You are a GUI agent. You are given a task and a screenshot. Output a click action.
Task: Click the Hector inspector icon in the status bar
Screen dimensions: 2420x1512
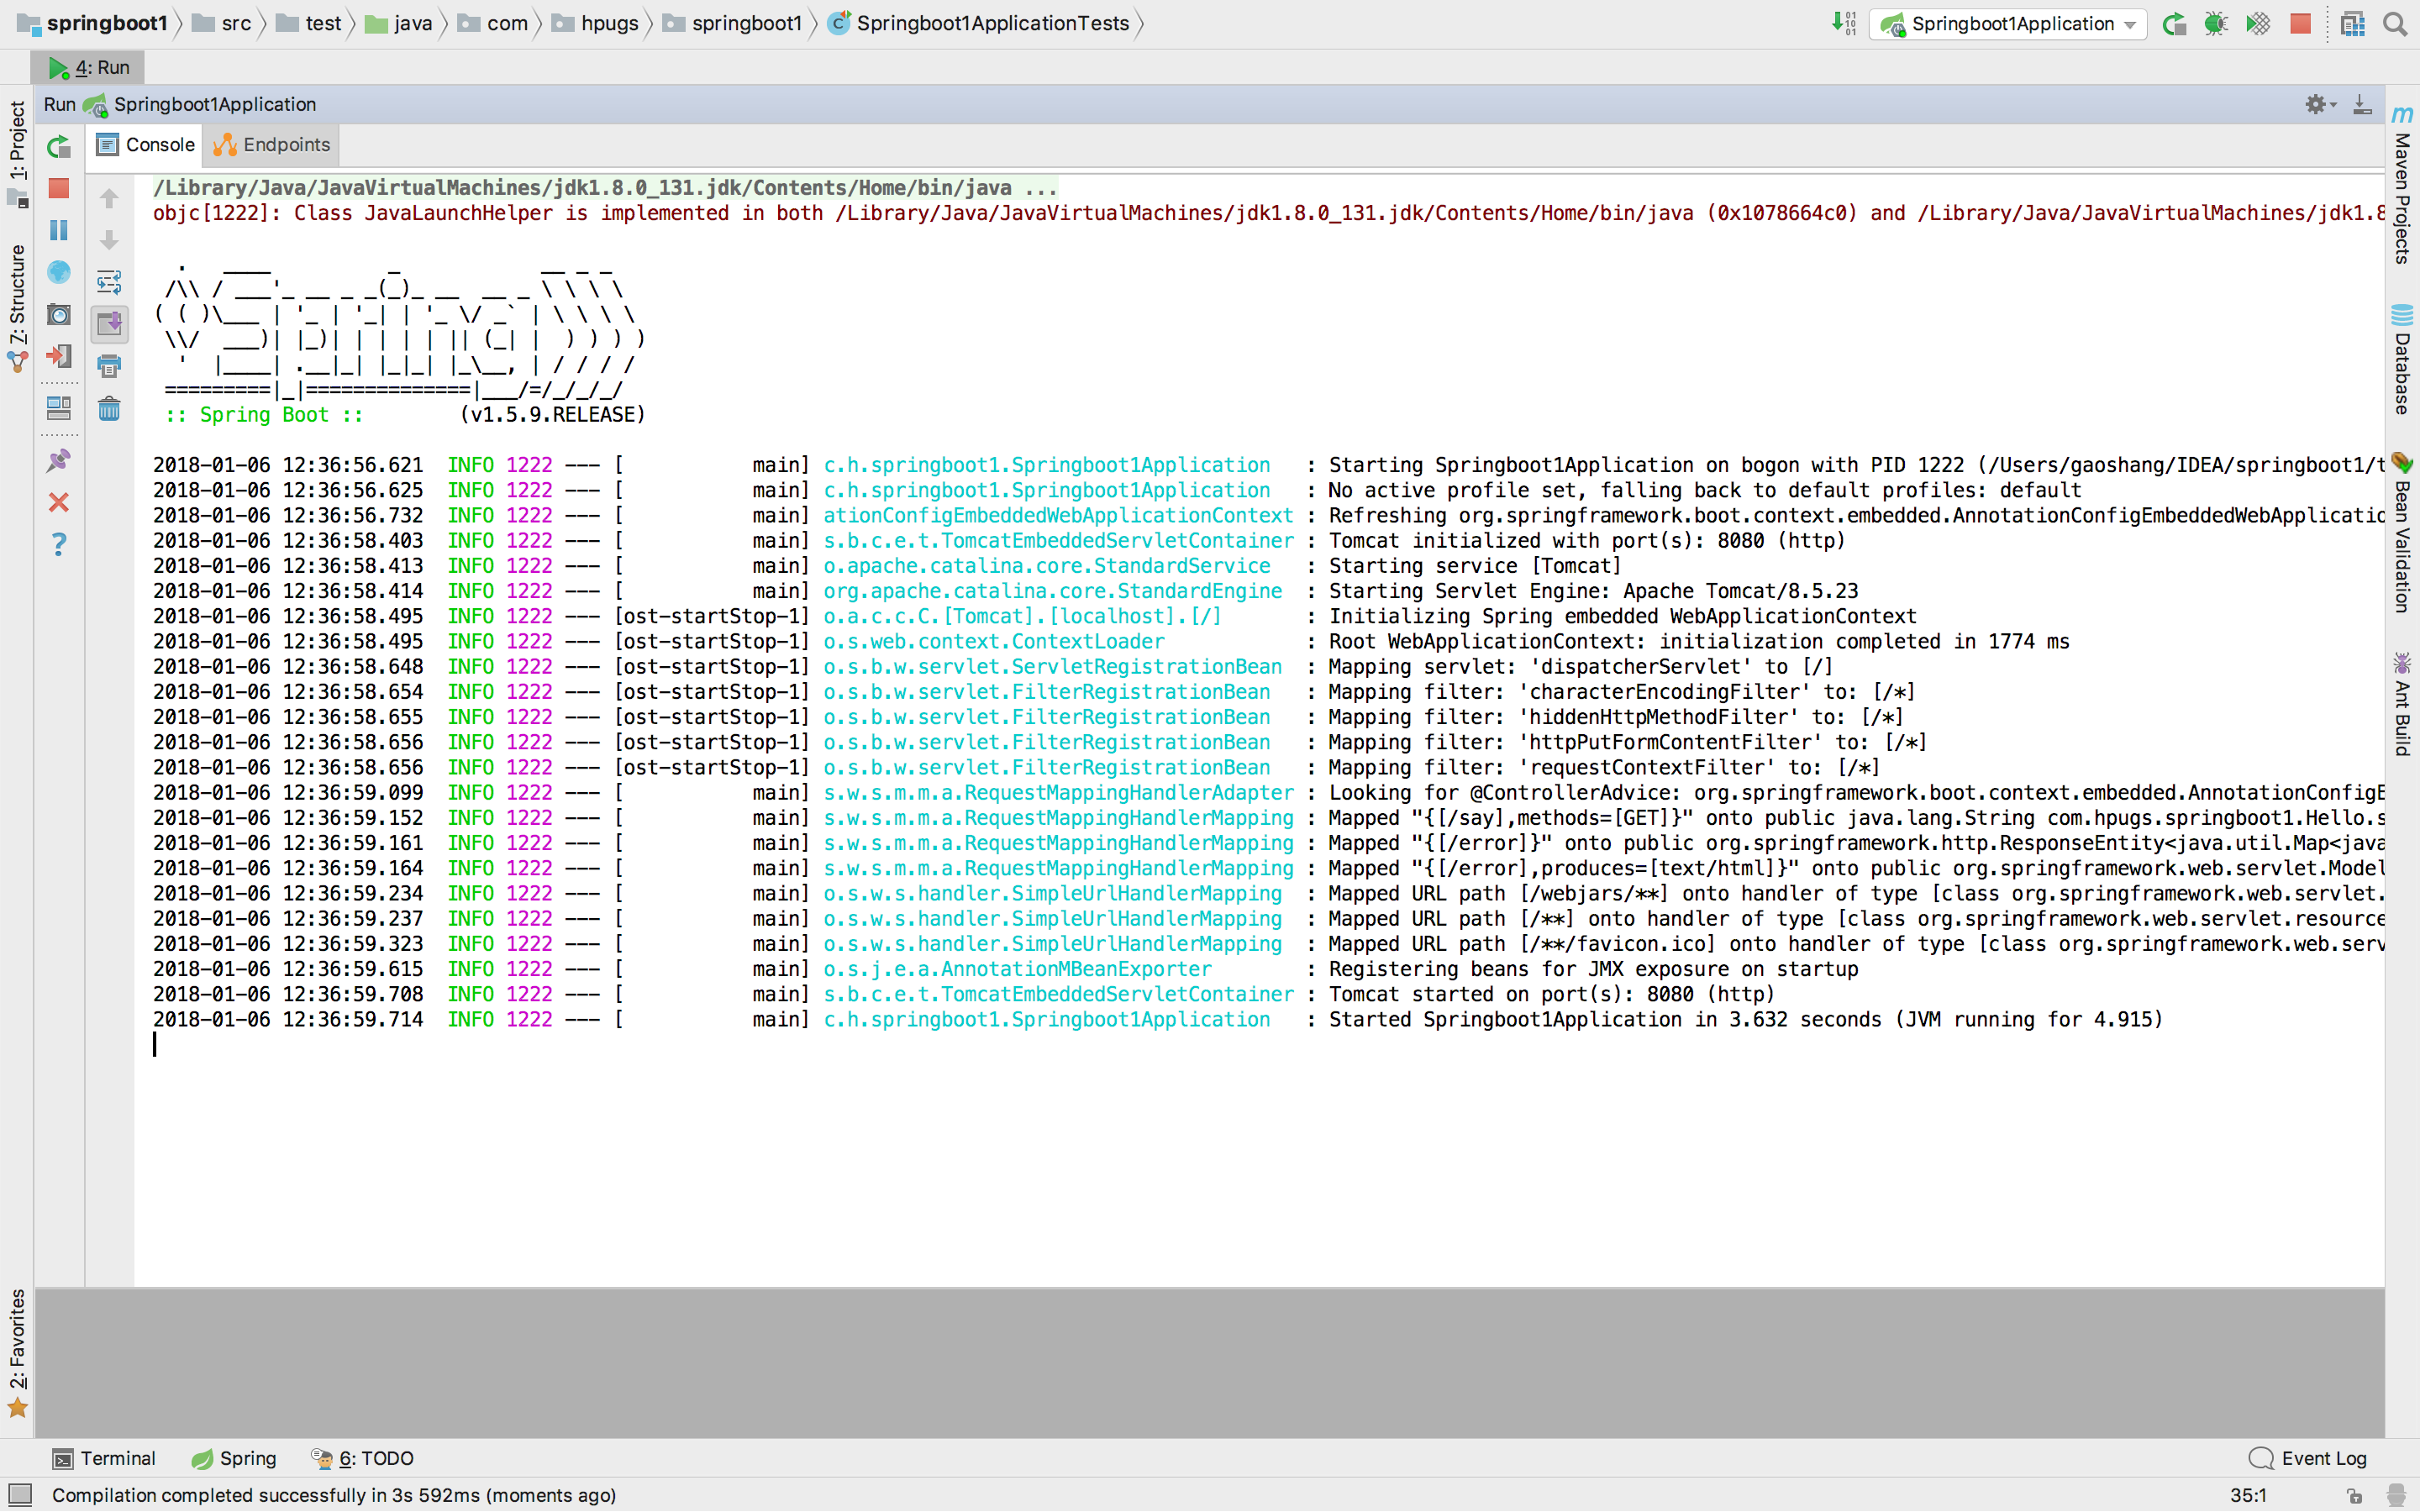2396,1495
